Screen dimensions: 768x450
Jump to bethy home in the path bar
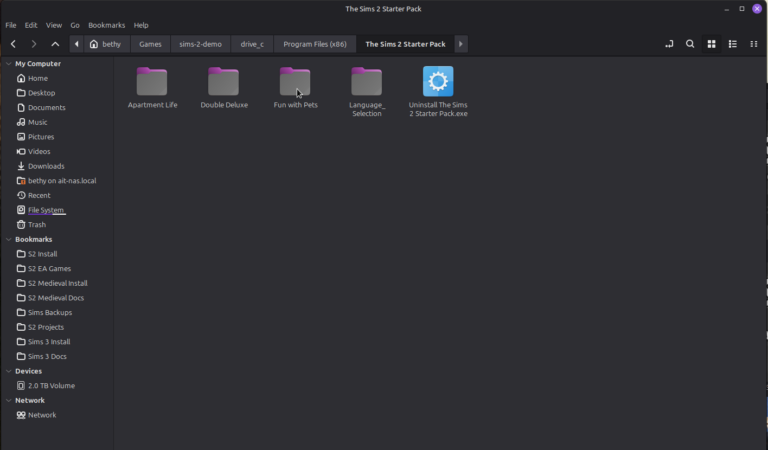(106, 44)
